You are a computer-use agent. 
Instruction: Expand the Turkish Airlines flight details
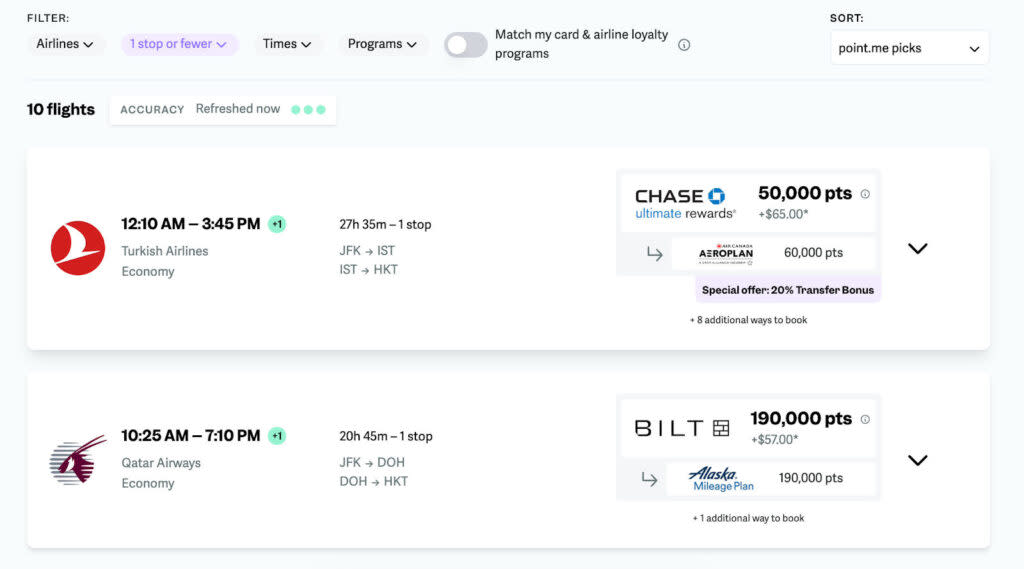point(917,248)
